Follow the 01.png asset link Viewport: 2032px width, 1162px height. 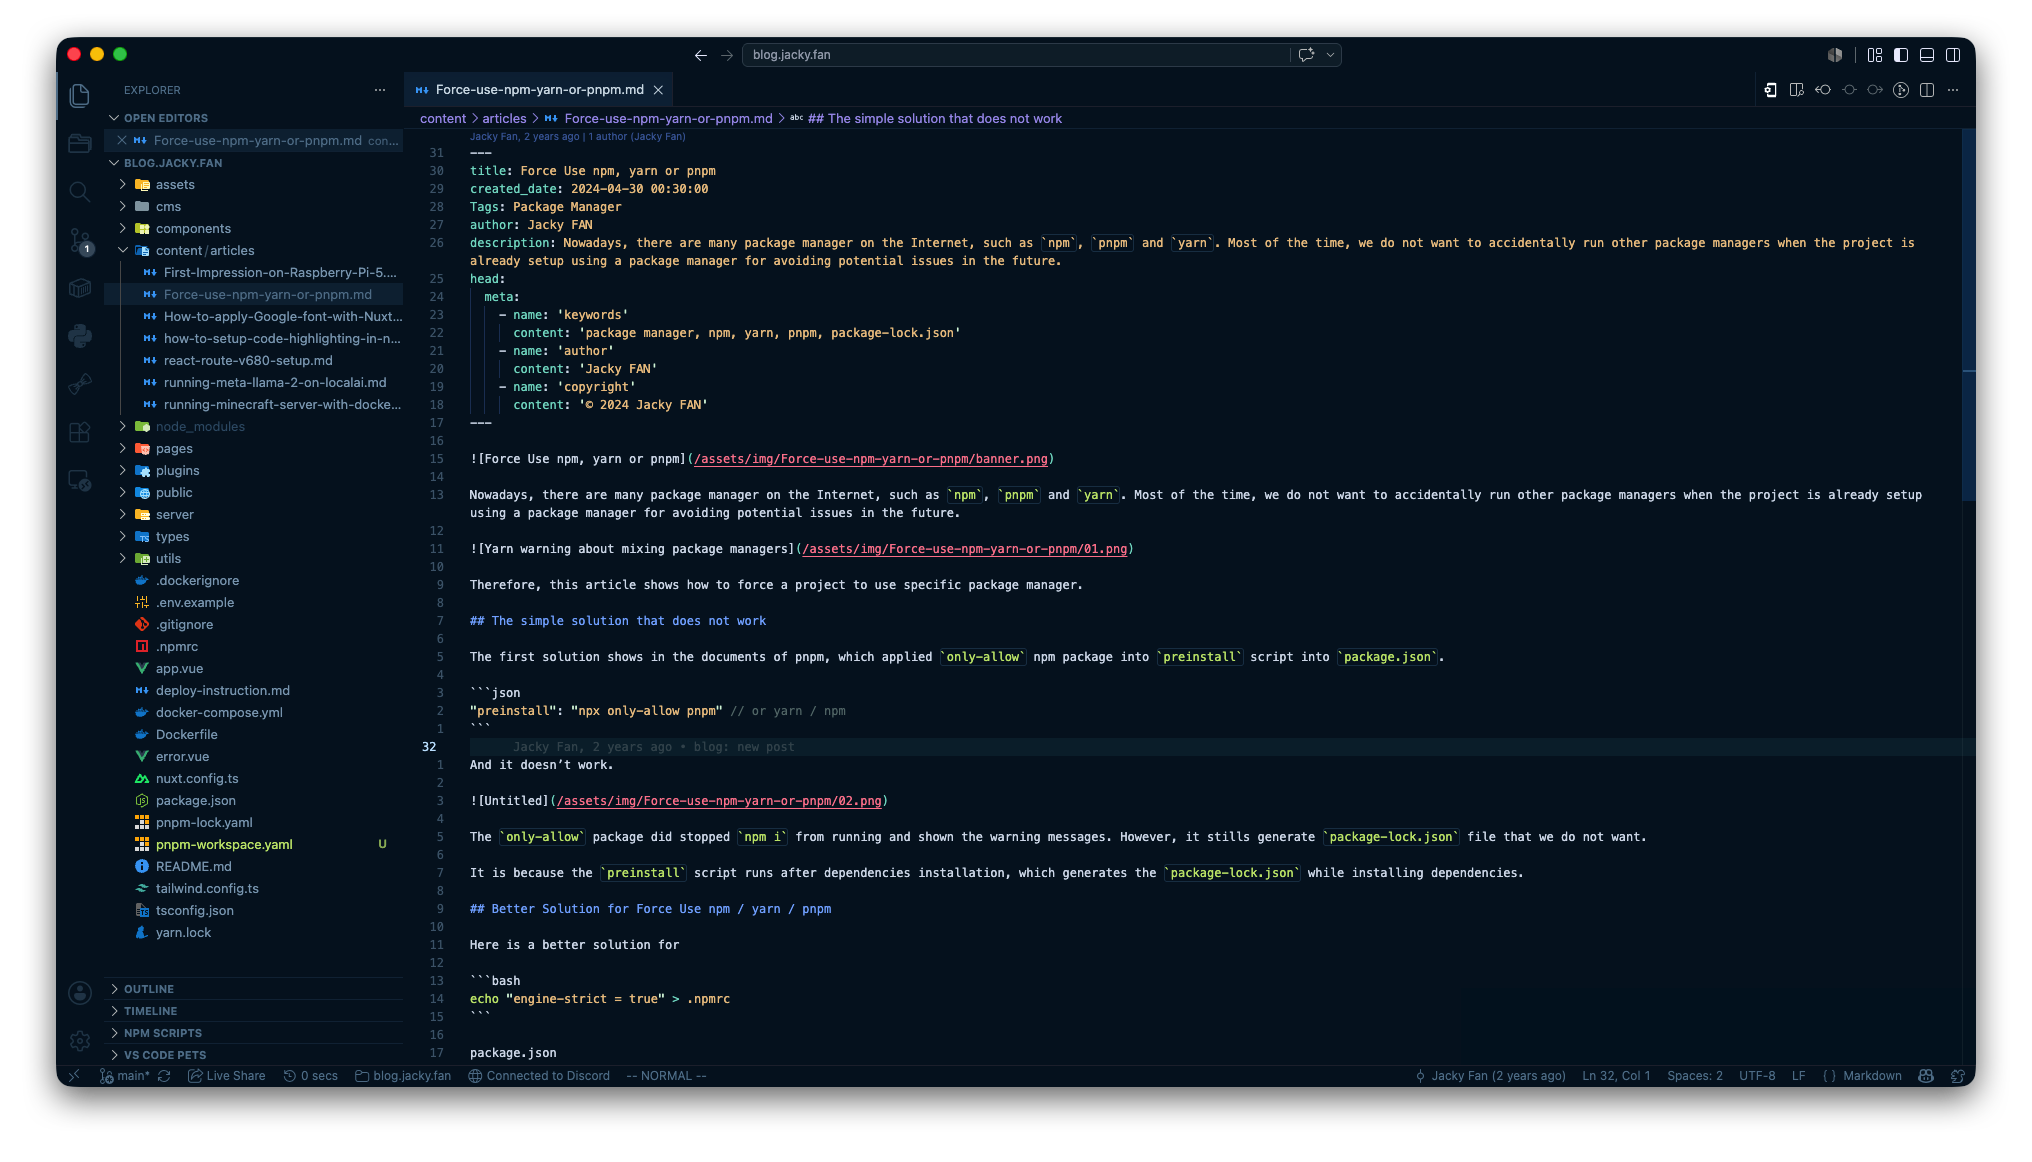pyautogui.click(x=965, y=549)
